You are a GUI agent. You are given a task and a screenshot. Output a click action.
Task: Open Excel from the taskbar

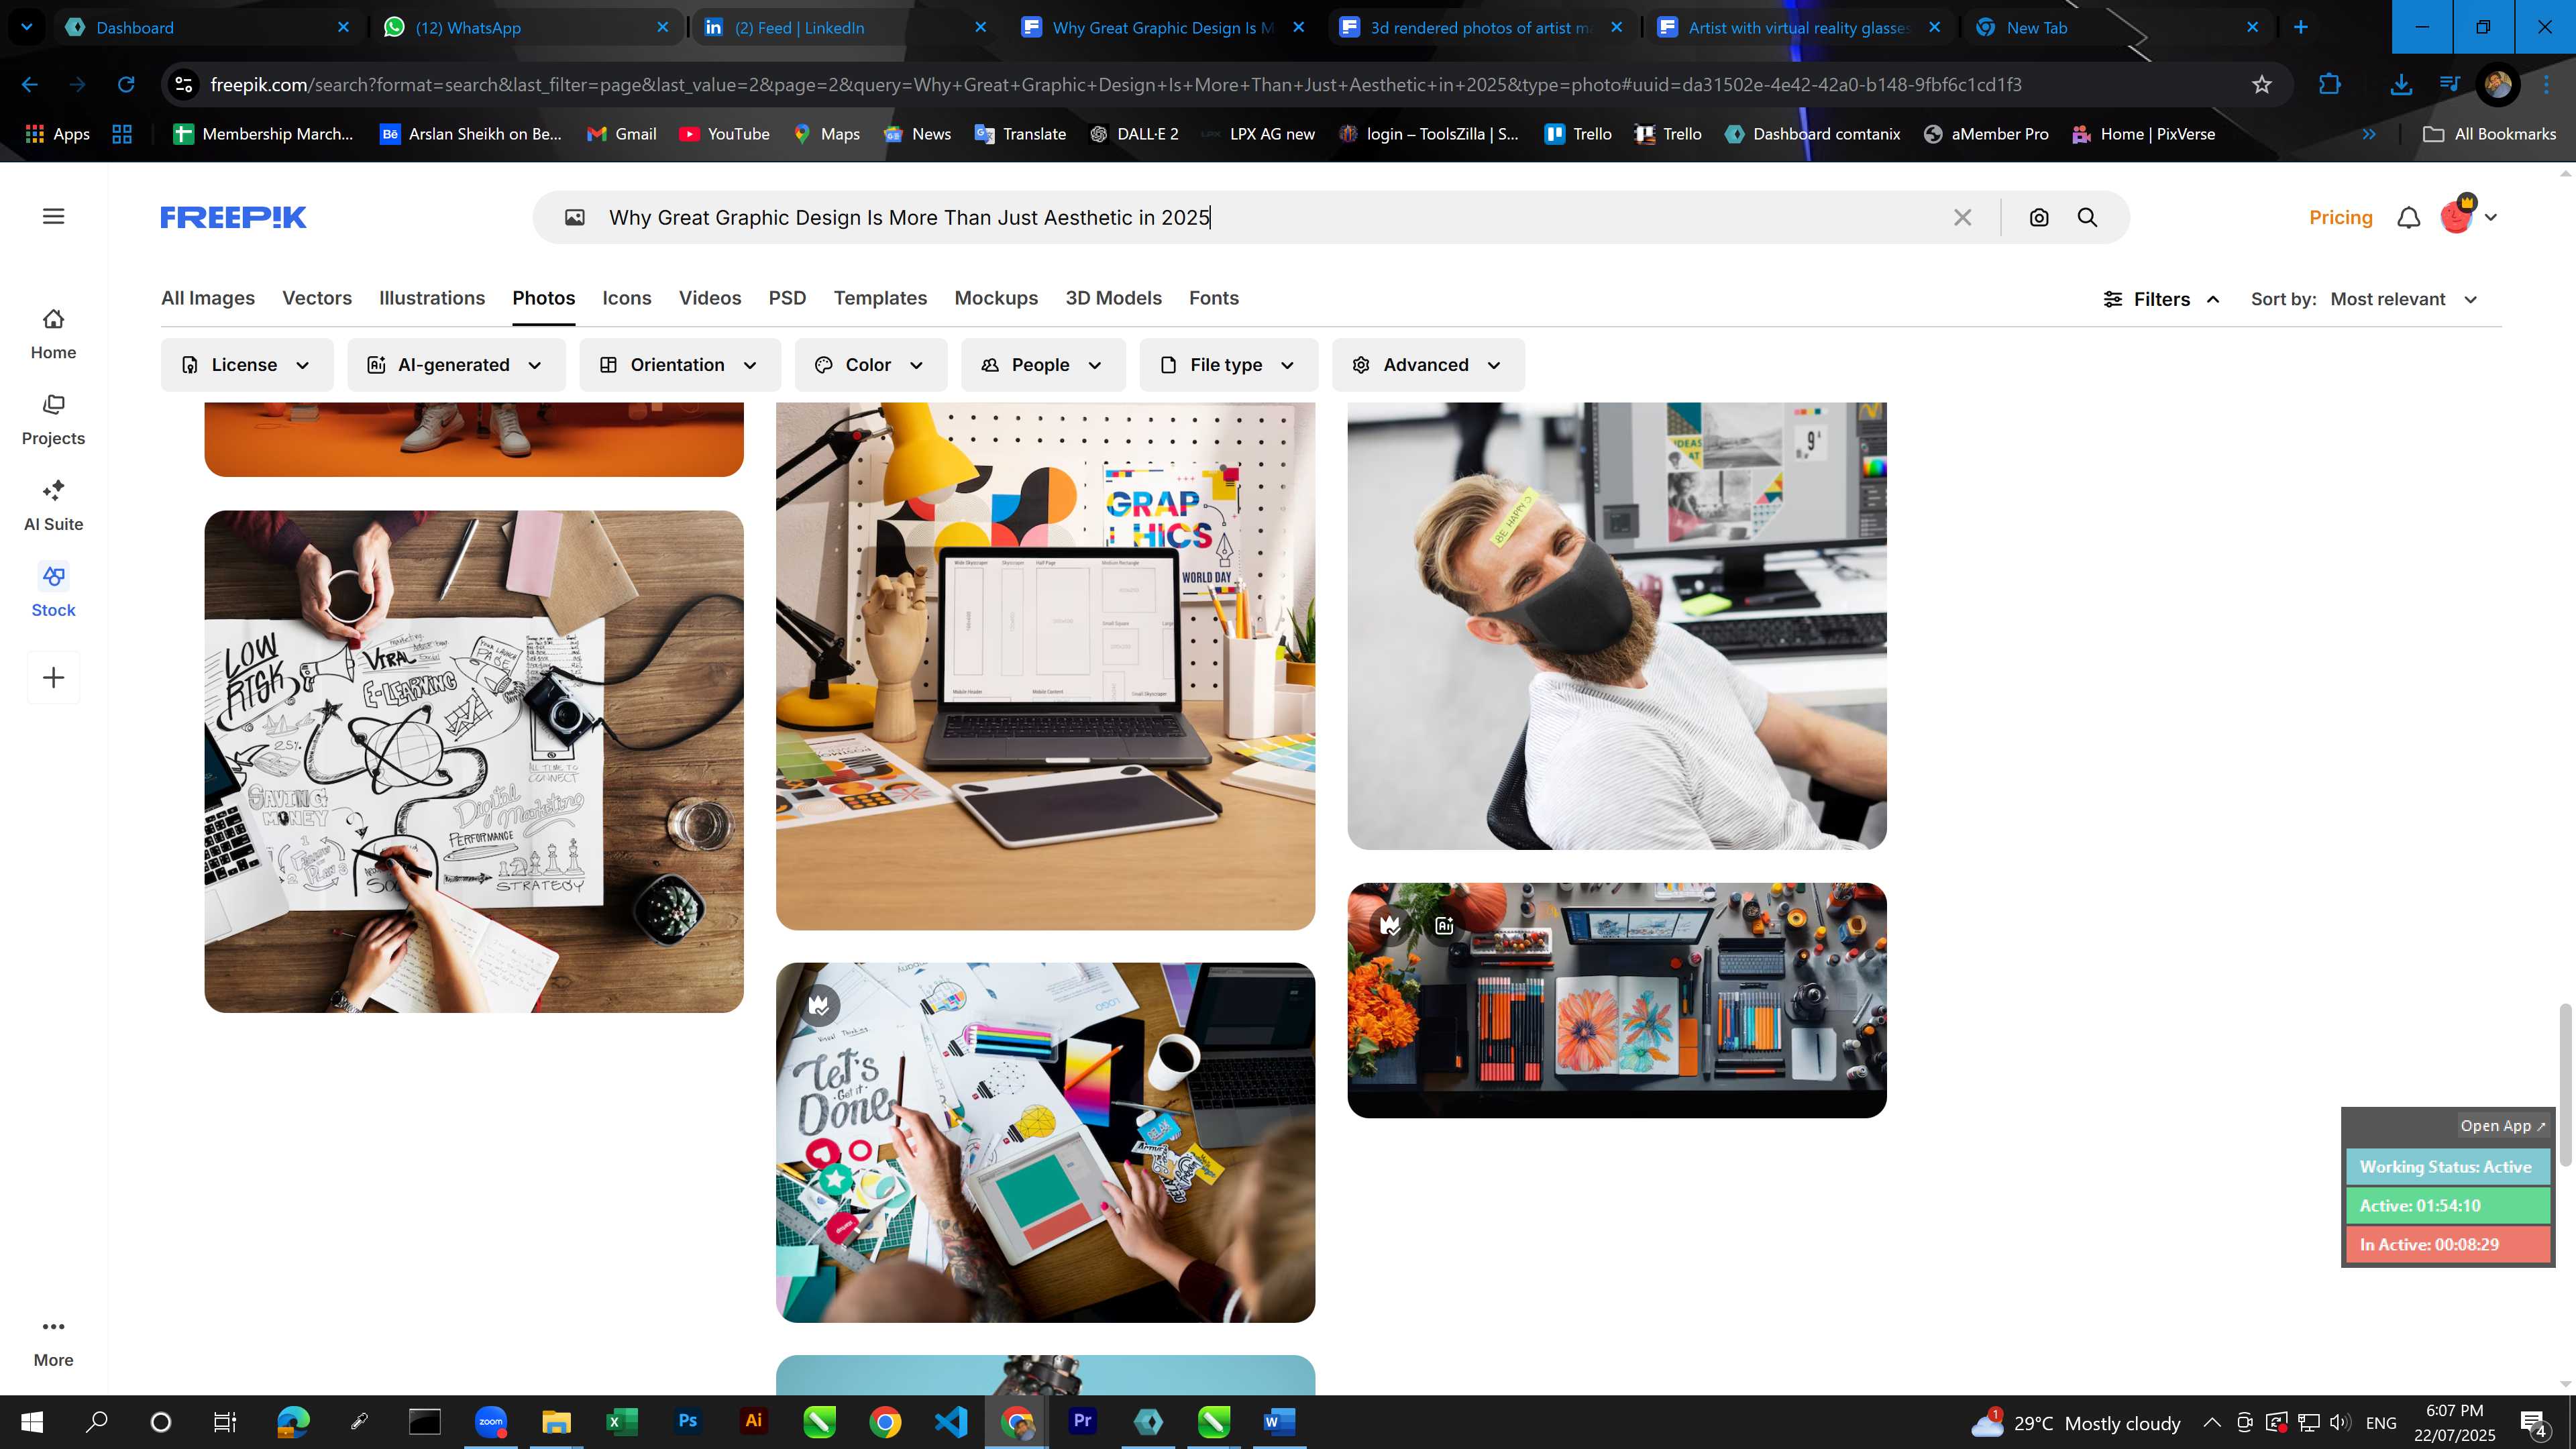click(x=621, y=1421)
